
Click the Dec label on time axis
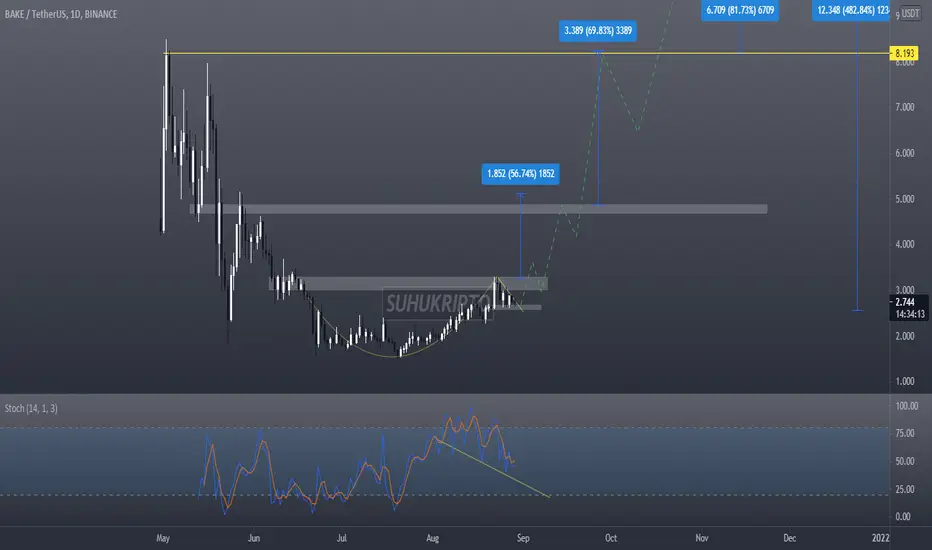point(789,538)
